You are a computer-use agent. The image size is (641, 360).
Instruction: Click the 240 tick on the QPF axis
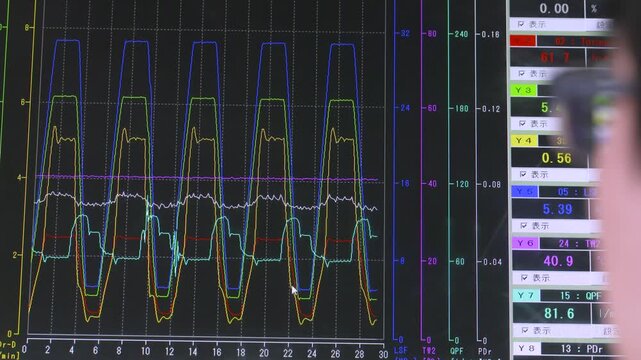coord(461,34)
